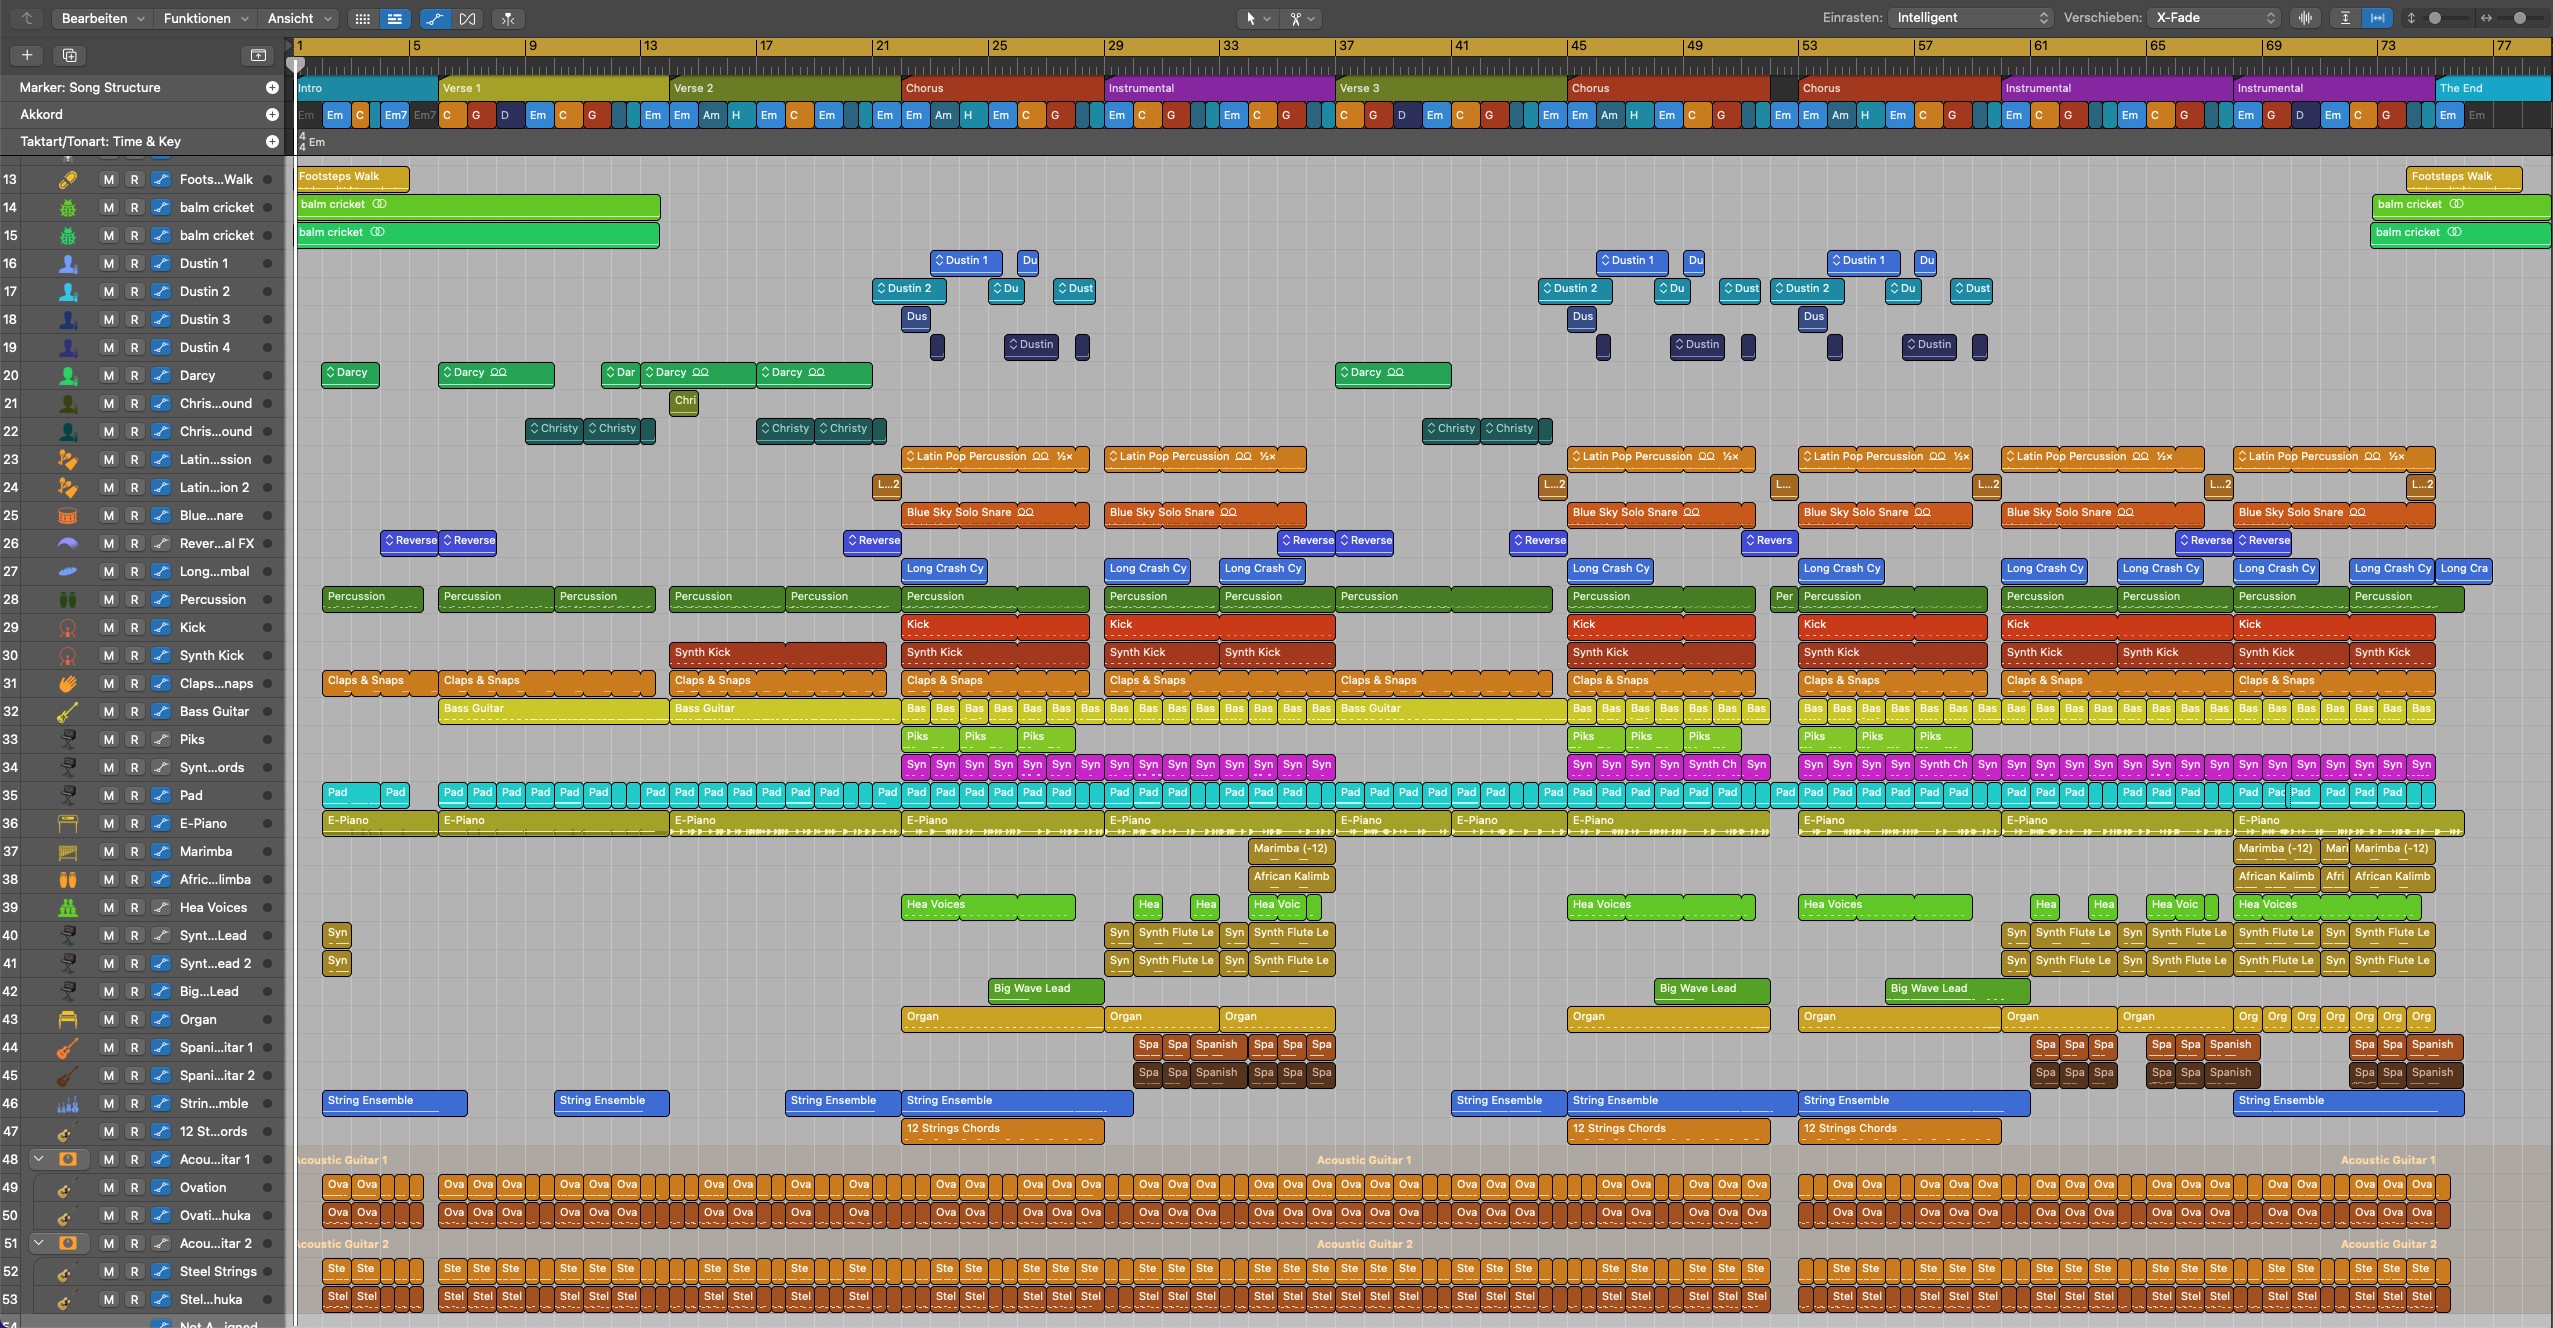Open the Einrasten Intelligent dropdown

[1969, 18]
